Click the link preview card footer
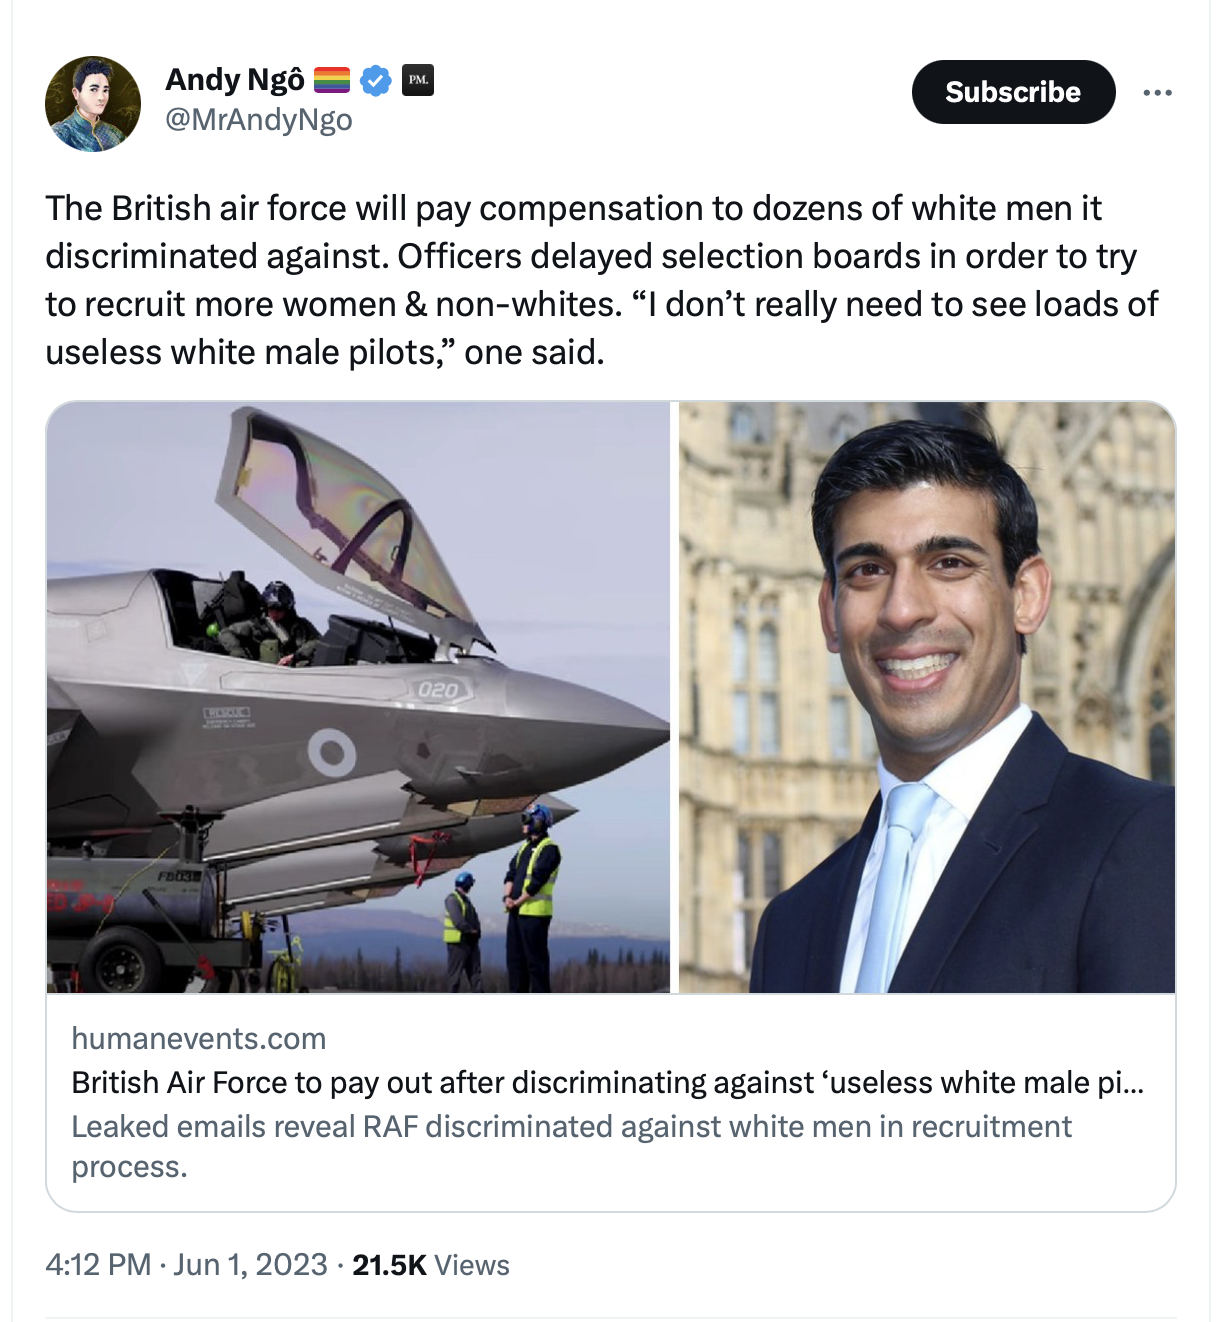Viewport: 1222px width, 1322px height. click(611, 1102)
